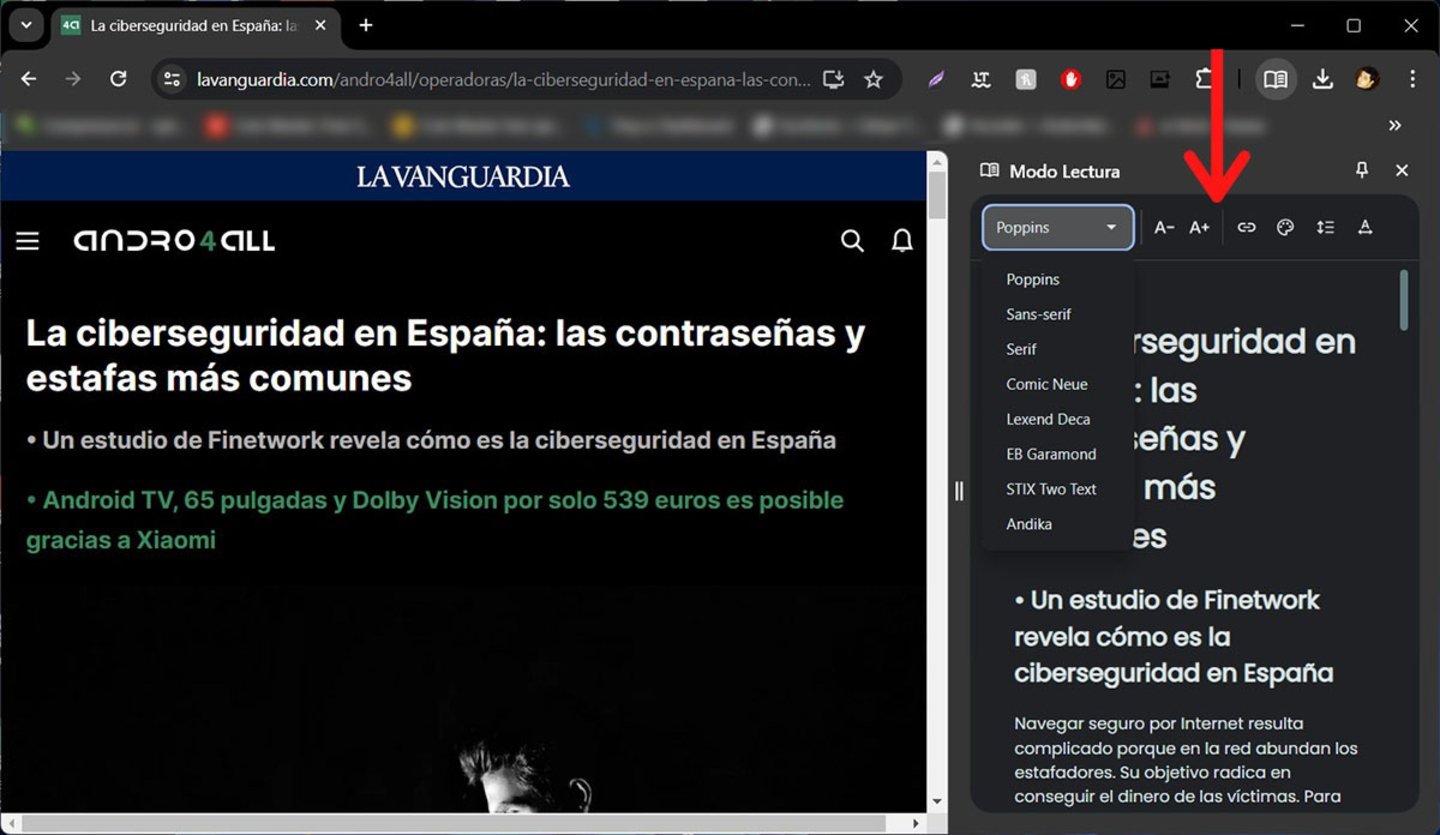The image size is (1440, 835).
Task: Click the dark picture extension icon
Action: [x=1160, y=79]
